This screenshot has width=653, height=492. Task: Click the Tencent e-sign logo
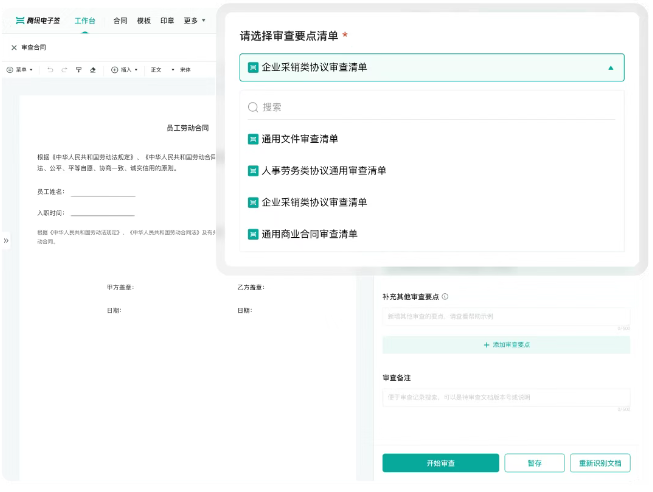[x=37, y=20]
